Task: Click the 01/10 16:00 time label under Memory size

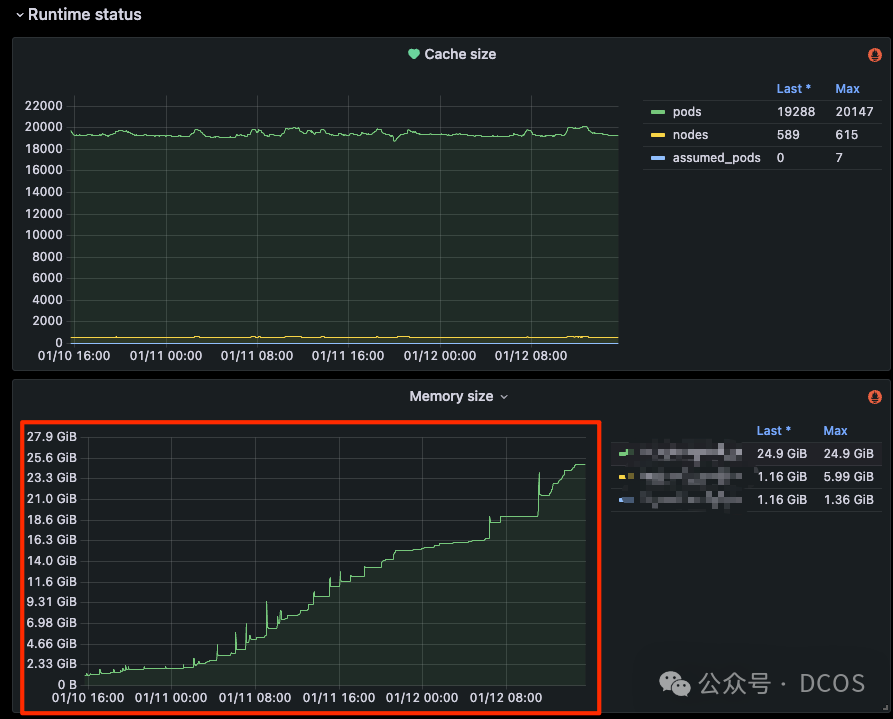Action: [88, 698]
